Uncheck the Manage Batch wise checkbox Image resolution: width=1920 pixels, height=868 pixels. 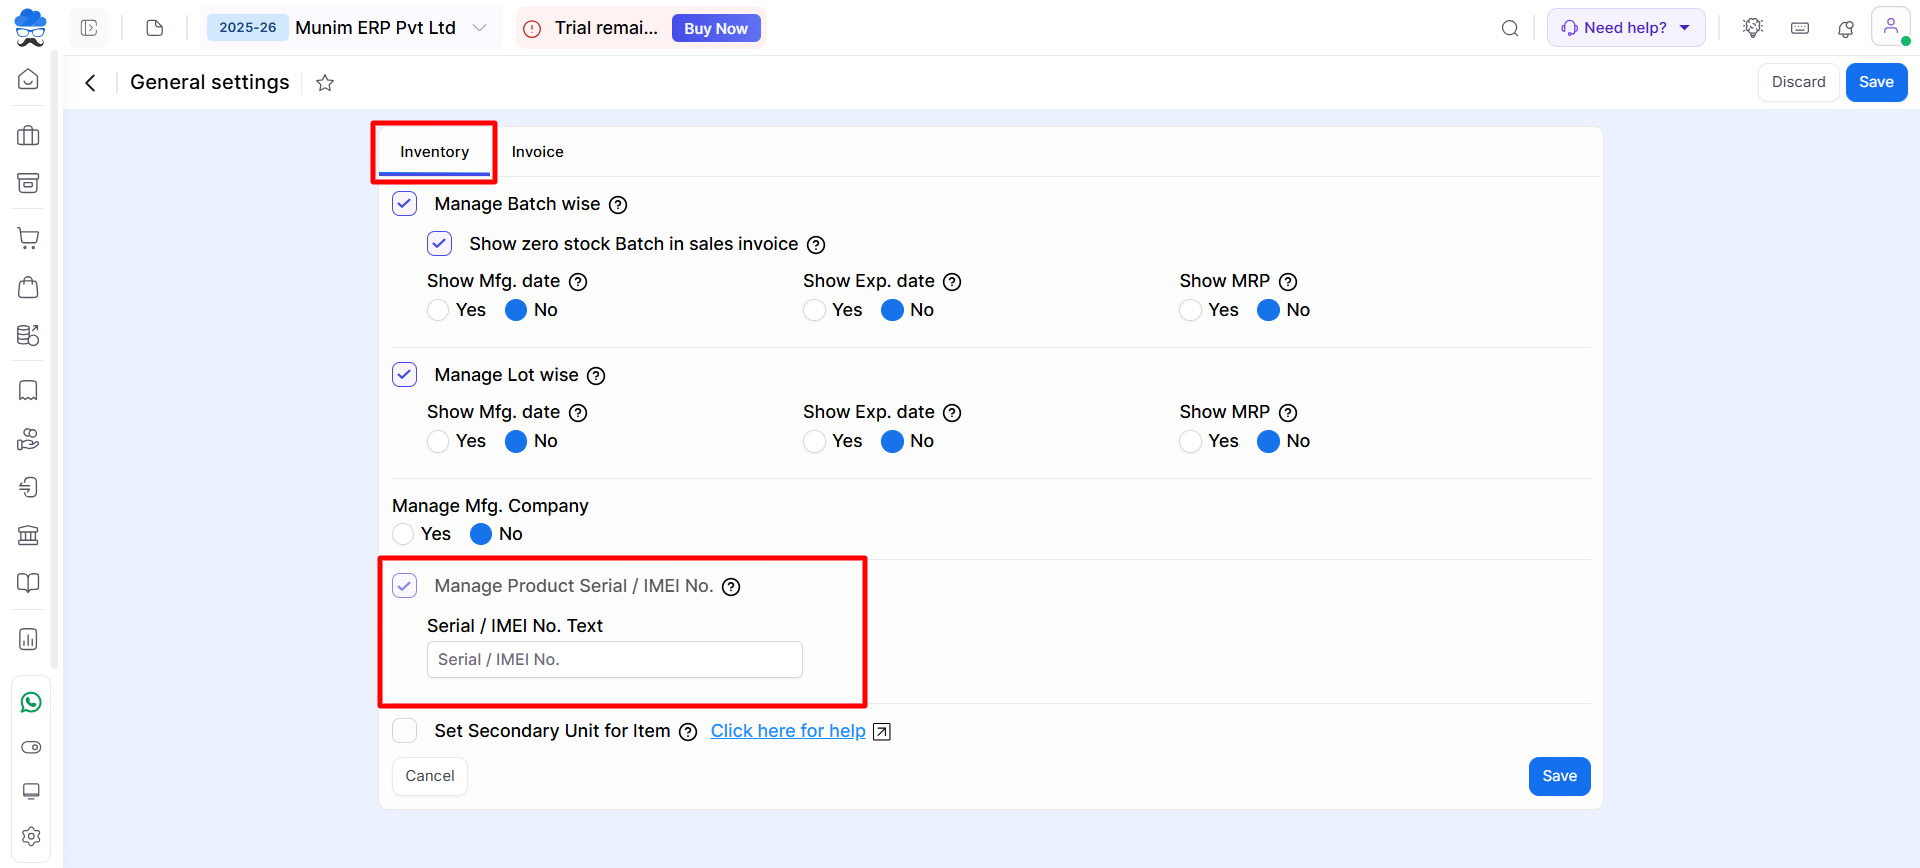tap(405, 204)
